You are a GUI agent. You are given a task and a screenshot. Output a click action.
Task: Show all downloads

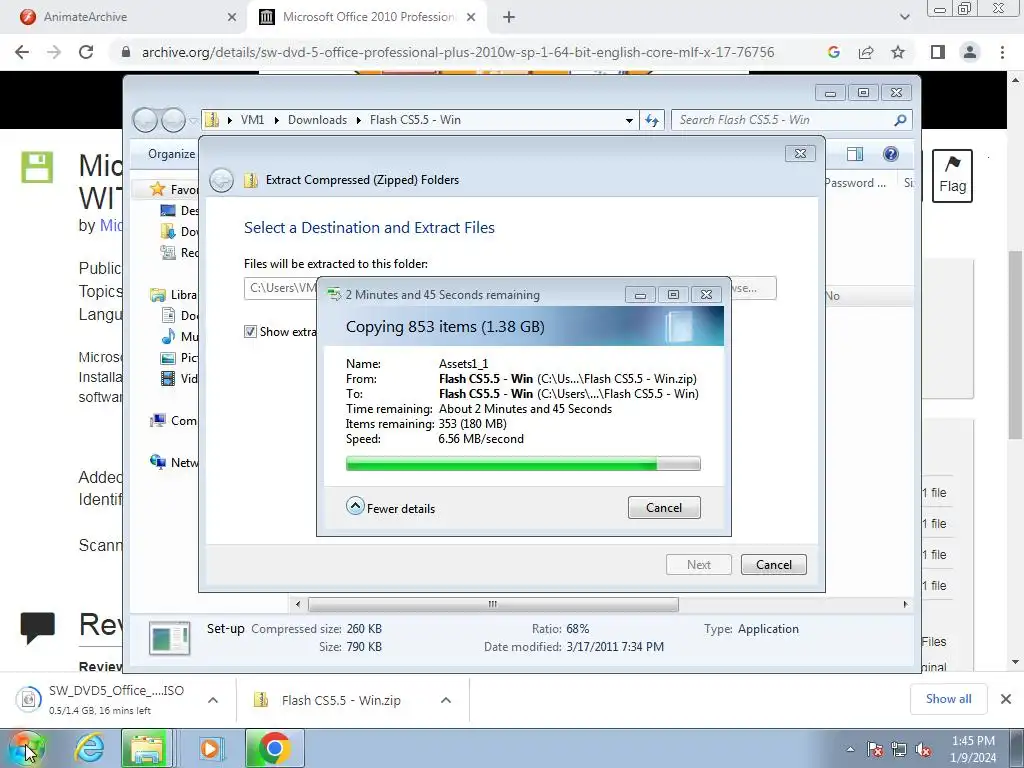(949, 699)
